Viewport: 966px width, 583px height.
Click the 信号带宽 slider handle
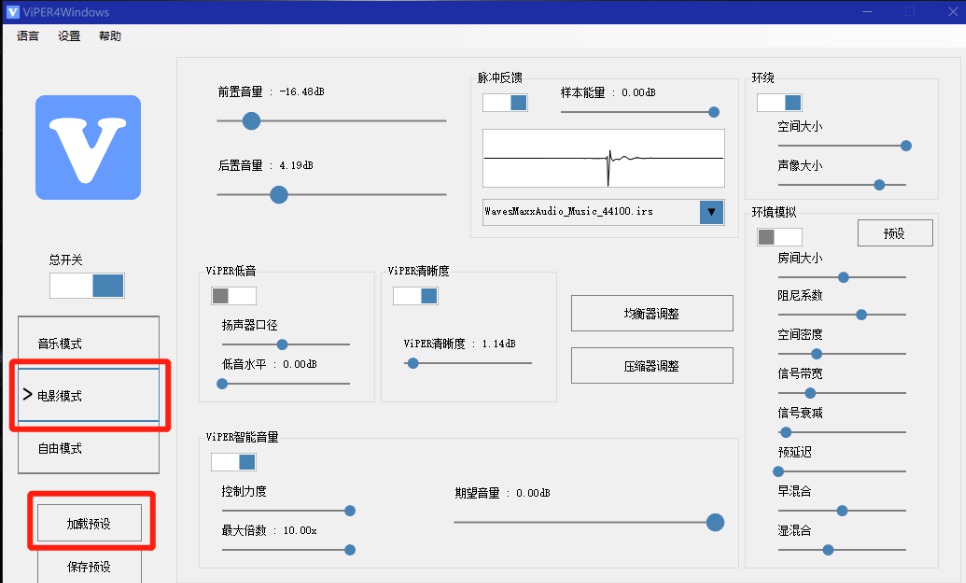pyautogui.click(x=811, y=393)
